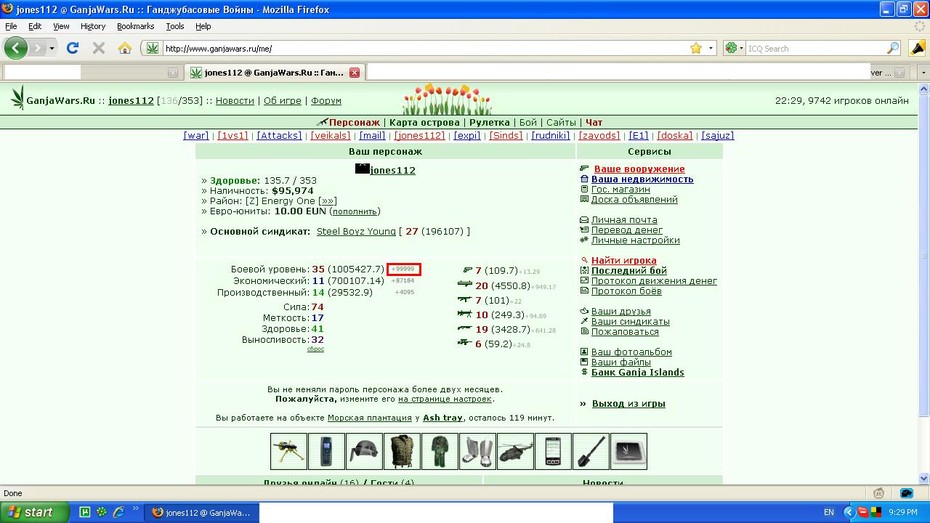Click the [war] shortcut link
The image size is (930, 523).
(x=196, y=135)
